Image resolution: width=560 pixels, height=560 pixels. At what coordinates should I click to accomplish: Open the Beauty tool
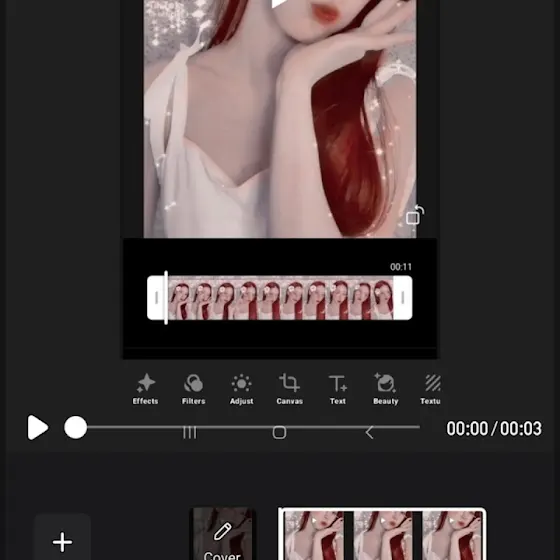coord(385,389)
